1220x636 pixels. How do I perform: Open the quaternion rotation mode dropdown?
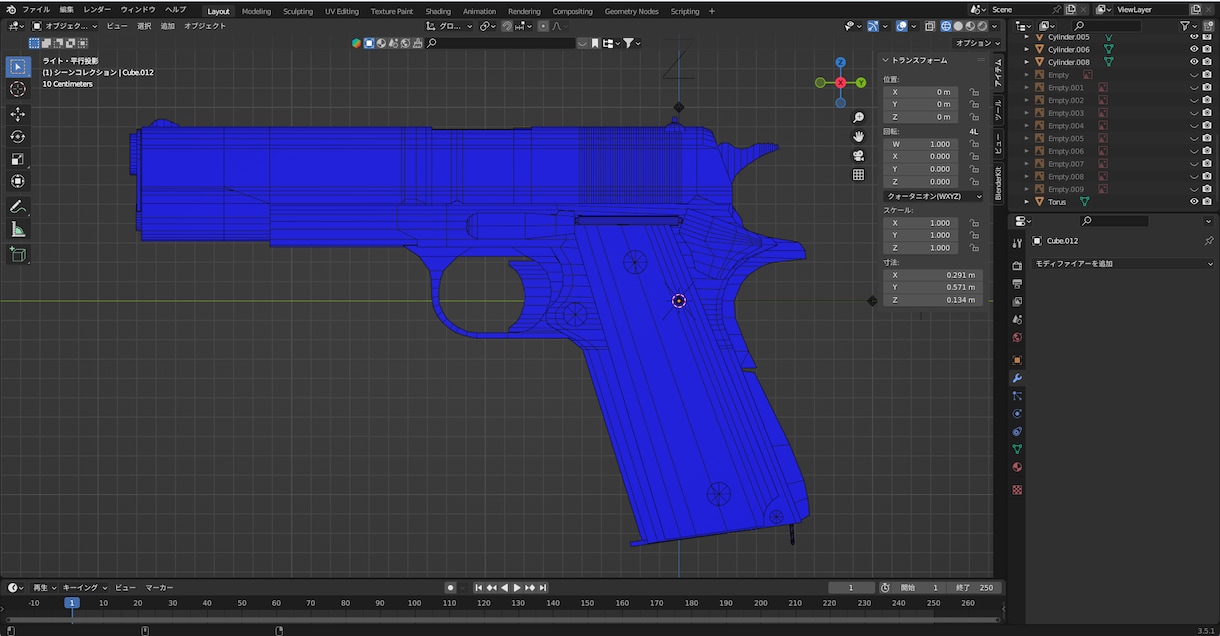pyautogui.click(x=933, y=196)
